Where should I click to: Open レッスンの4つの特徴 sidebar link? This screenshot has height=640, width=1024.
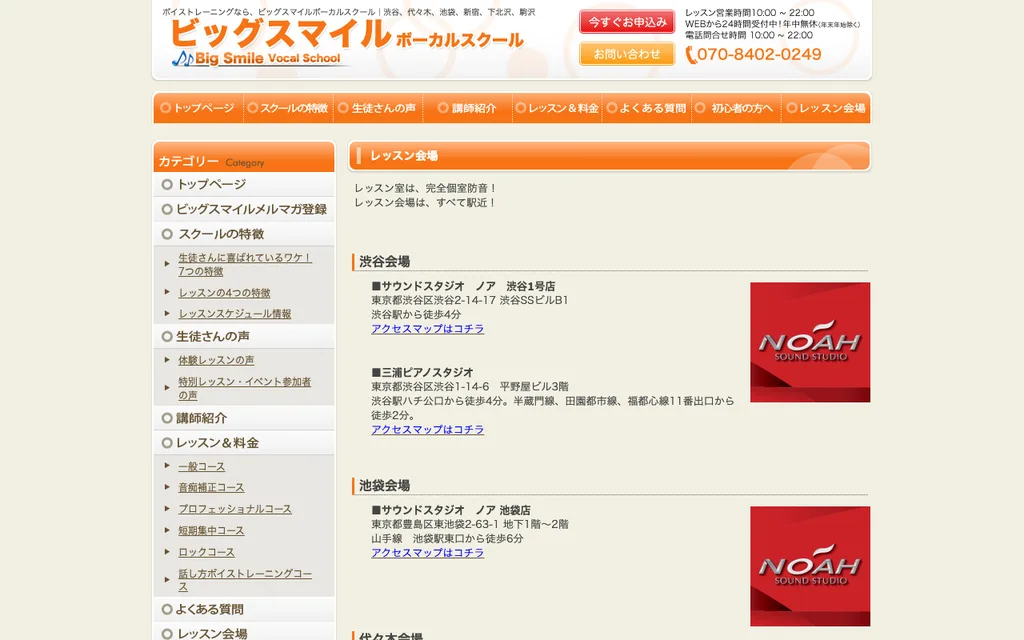(224, 293)
